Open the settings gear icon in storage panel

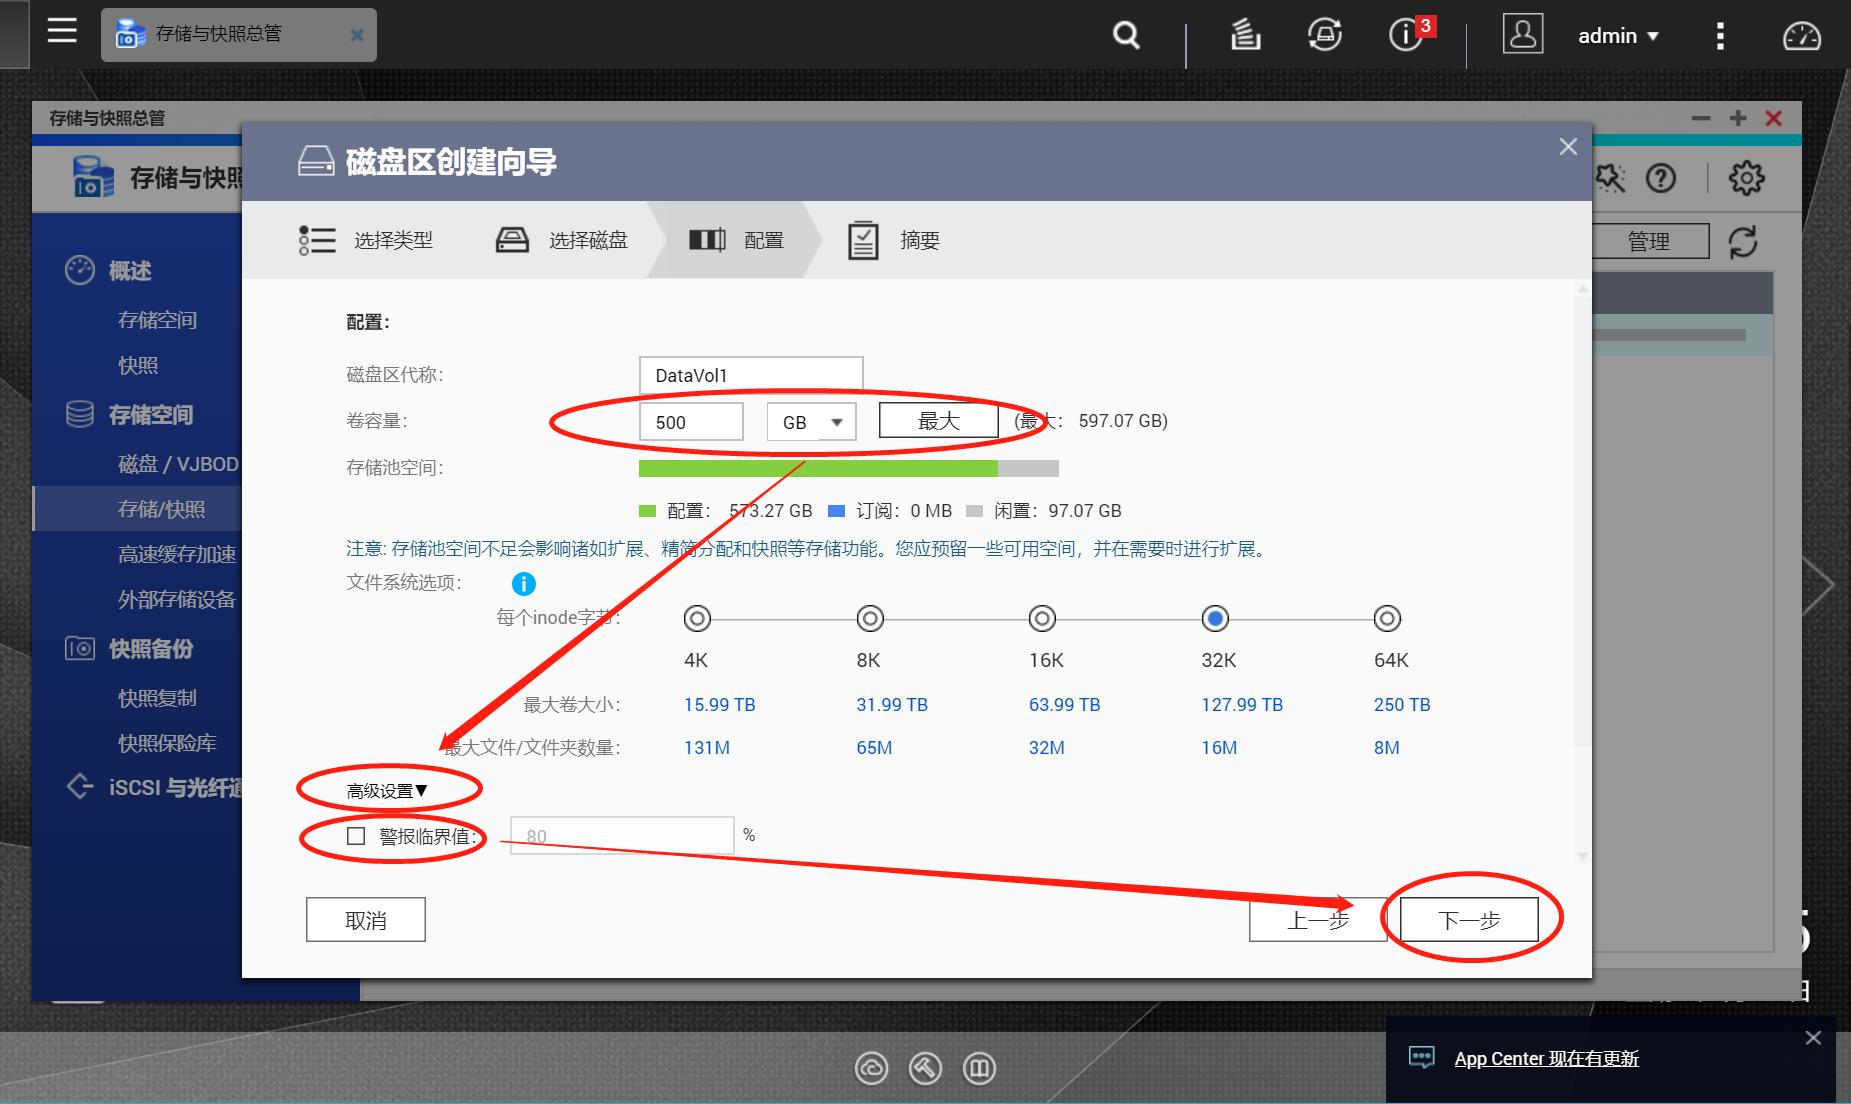[x=1746, y=179]
